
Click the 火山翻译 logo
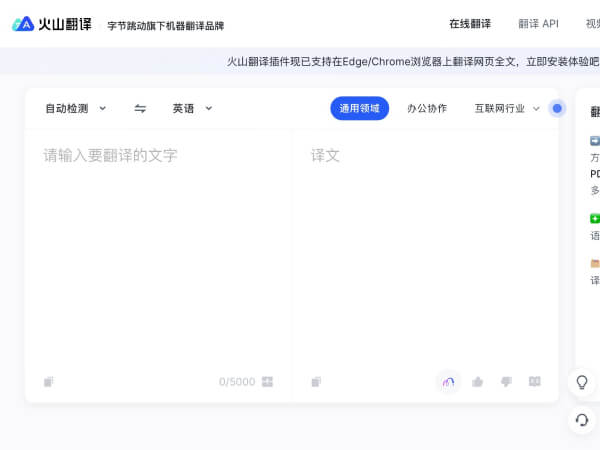pyautogui.click(x=52, y=24)
